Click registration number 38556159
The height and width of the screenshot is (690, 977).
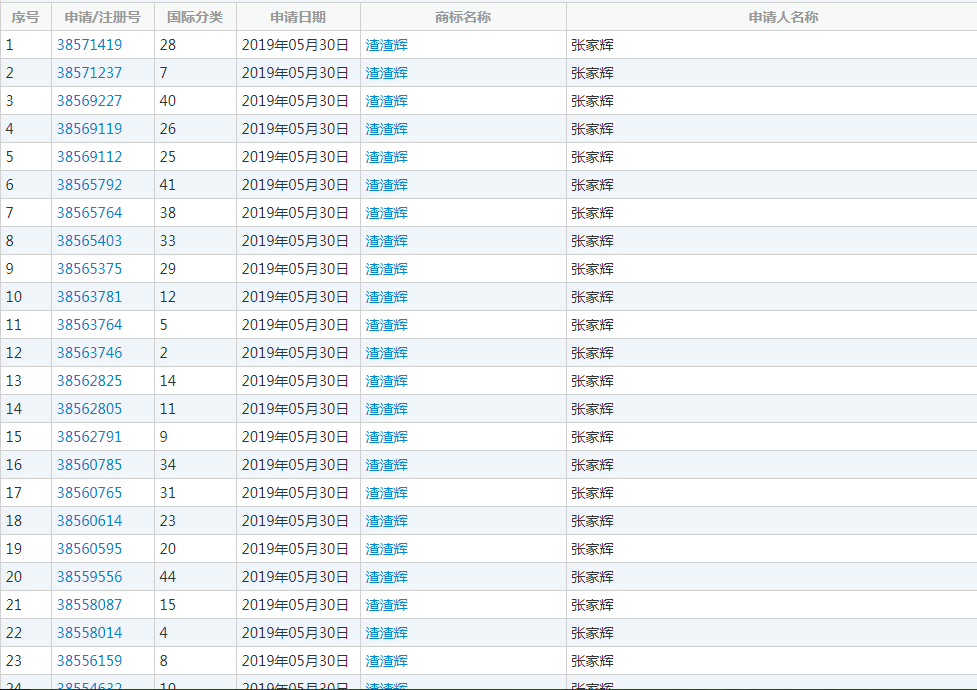tap(89, 661)
